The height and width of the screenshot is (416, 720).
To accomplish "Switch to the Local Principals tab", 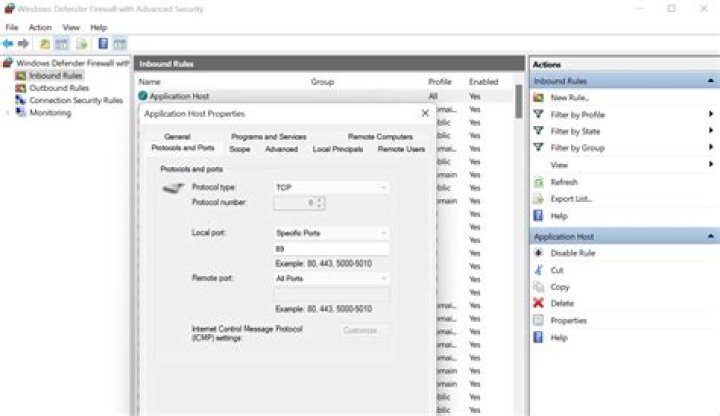I will [338, 149].
